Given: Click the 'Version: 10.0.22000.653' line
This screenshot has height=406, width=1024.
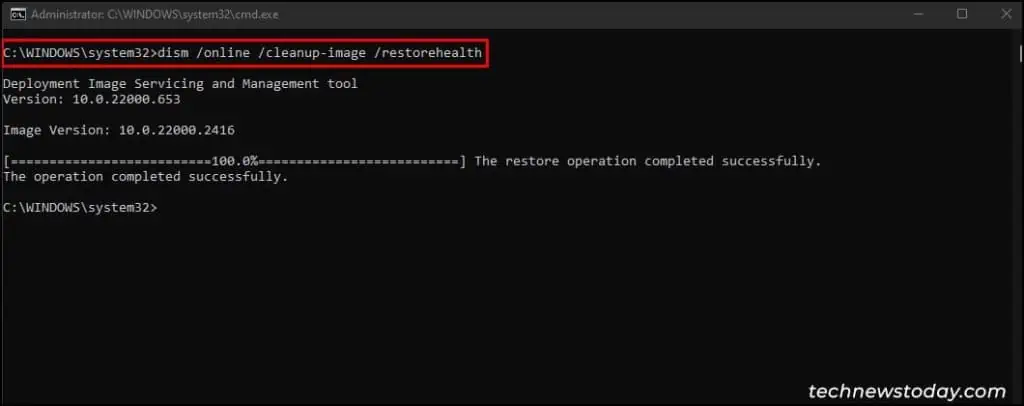Looking at the screenshot, I should click(x=91, y=99).
